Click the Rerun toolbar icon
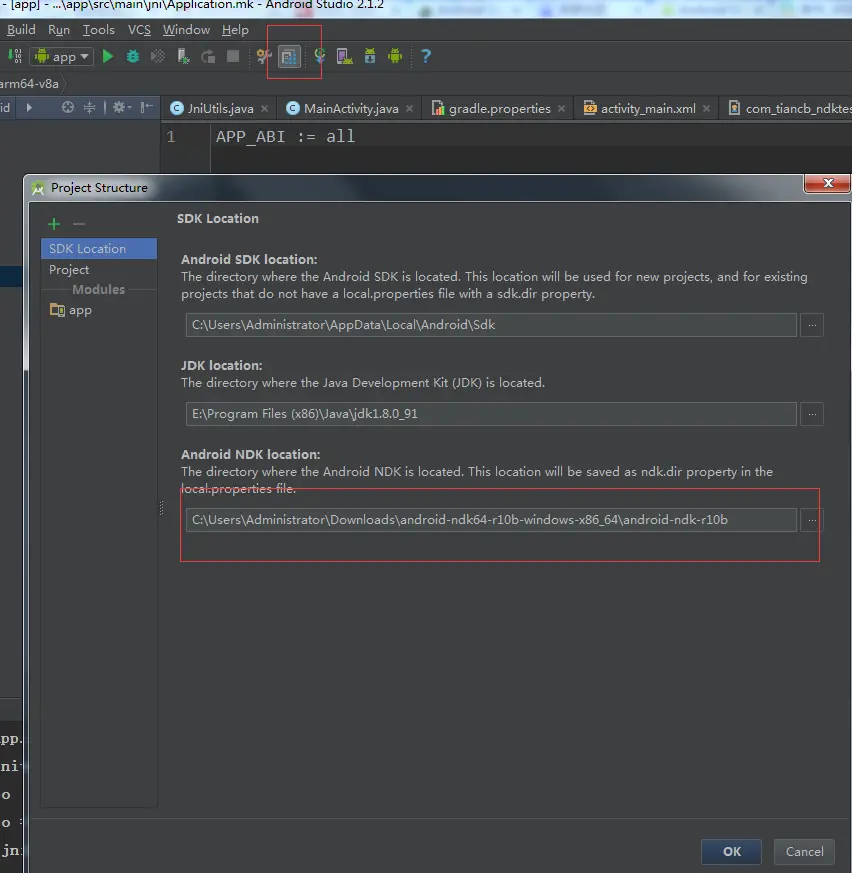 tap(208, 56)
